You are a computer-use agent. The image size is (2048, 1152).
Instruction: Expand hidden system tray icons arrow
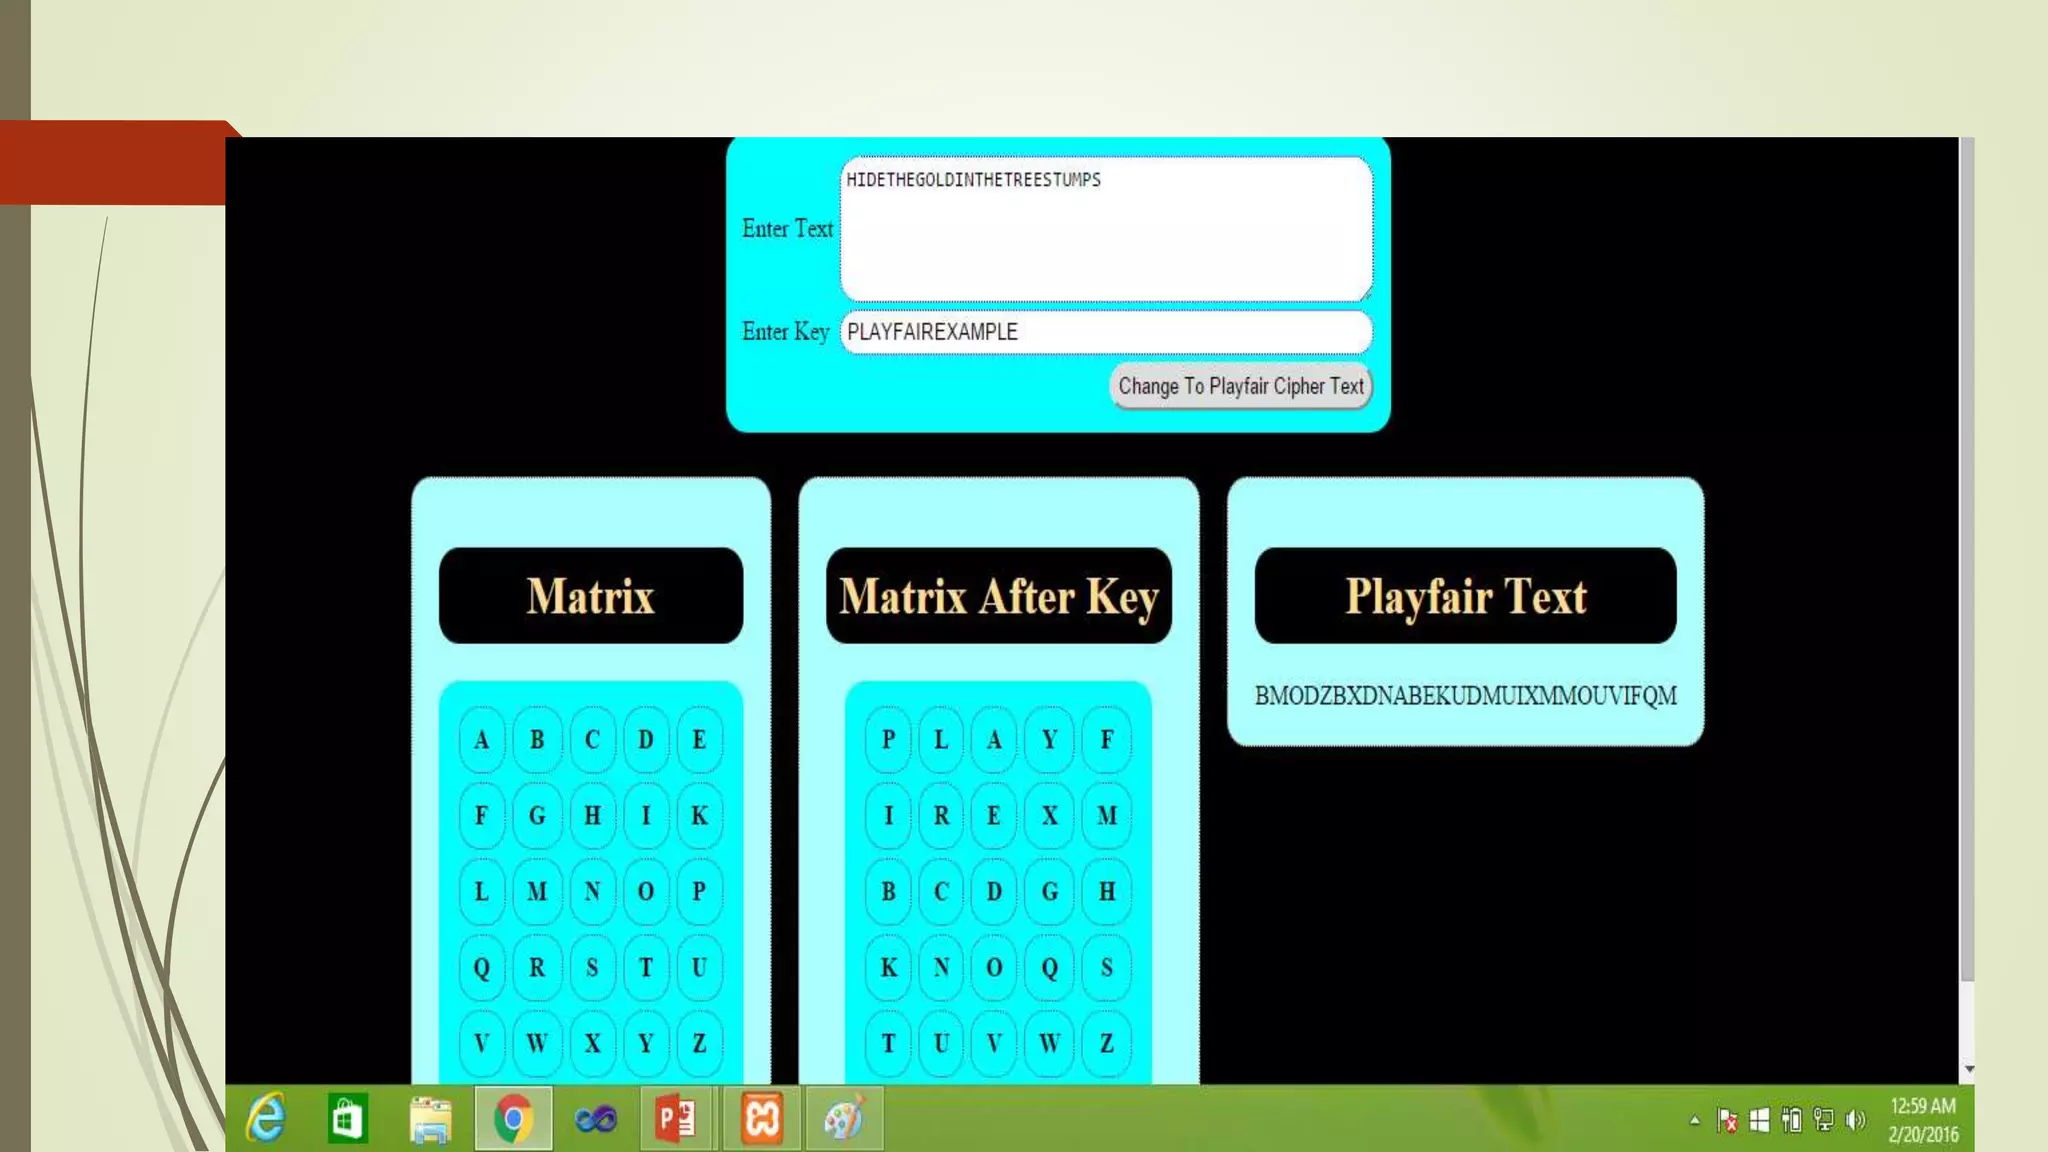click(1695, 1120)
